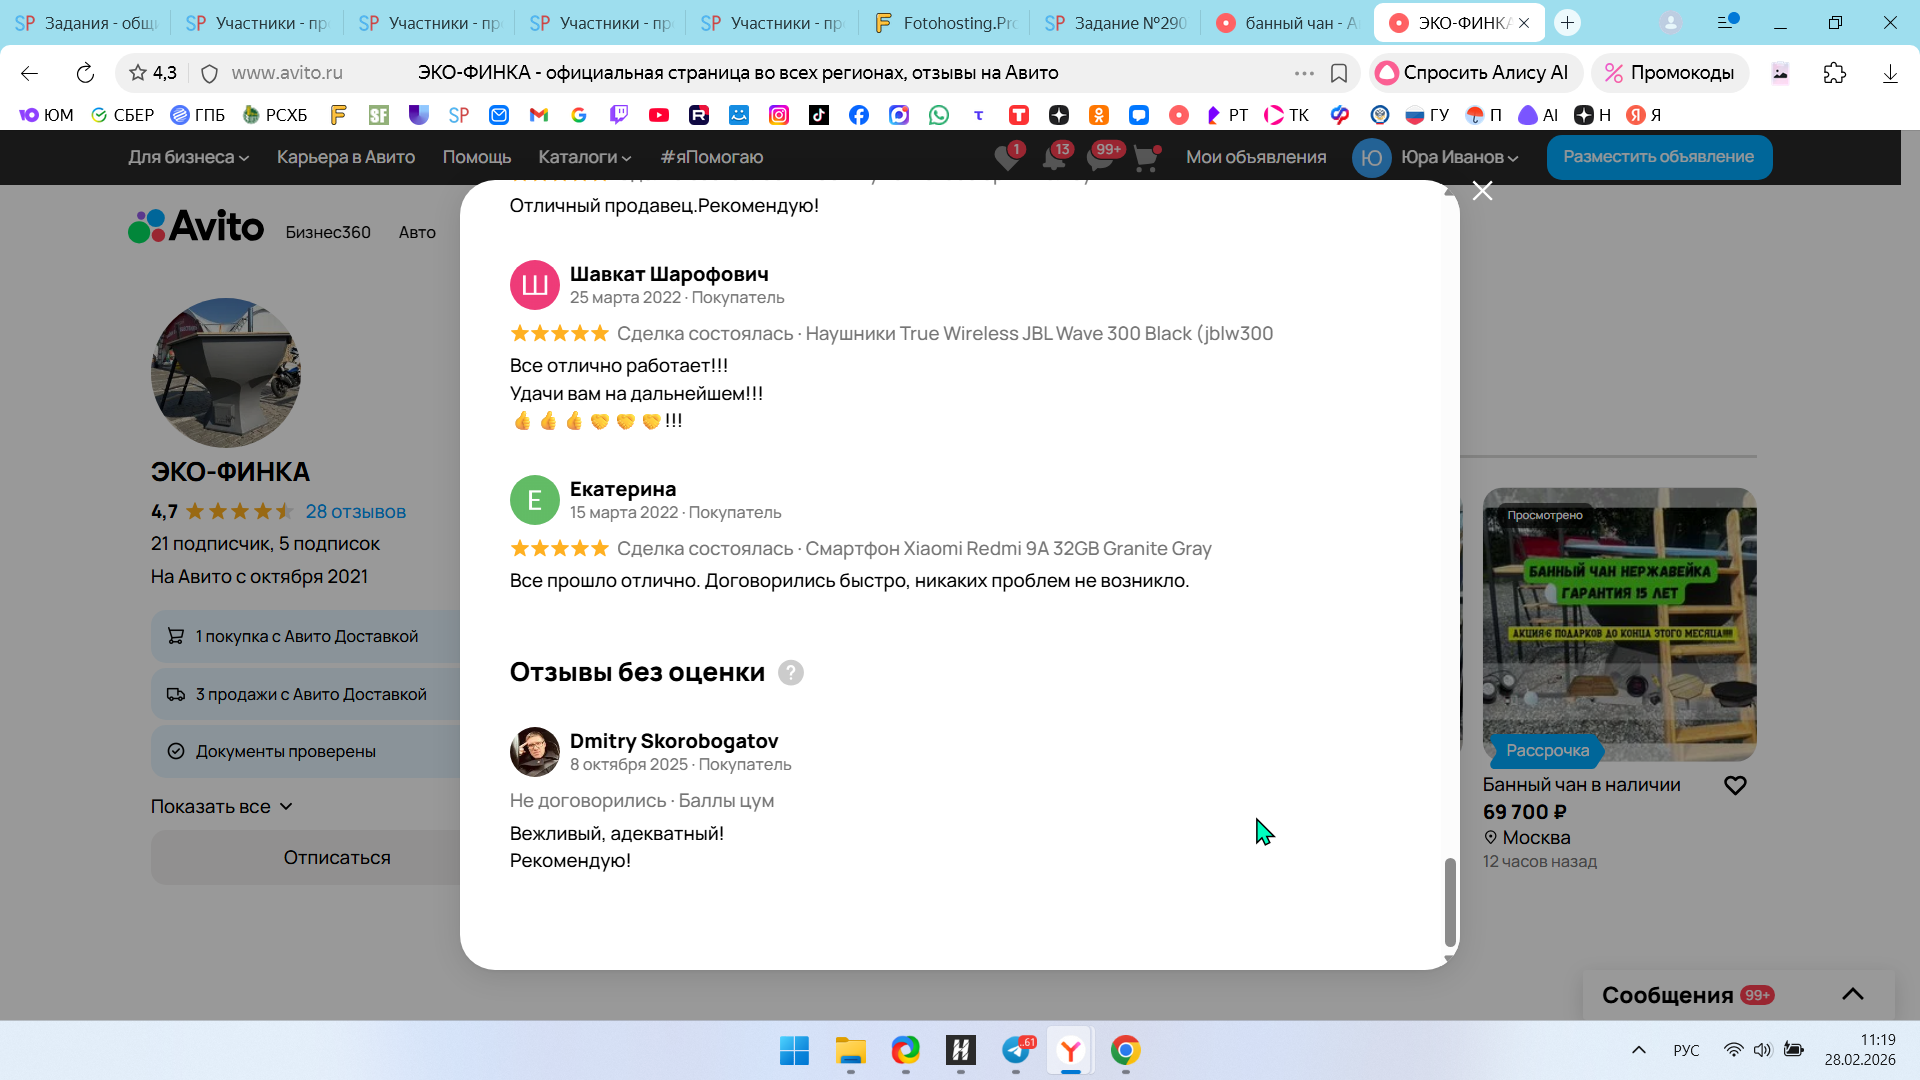The height and width of the screenshot is (1080, 1920).
Task: Close the reviews popup with X icon
Action: [1482, 191]
